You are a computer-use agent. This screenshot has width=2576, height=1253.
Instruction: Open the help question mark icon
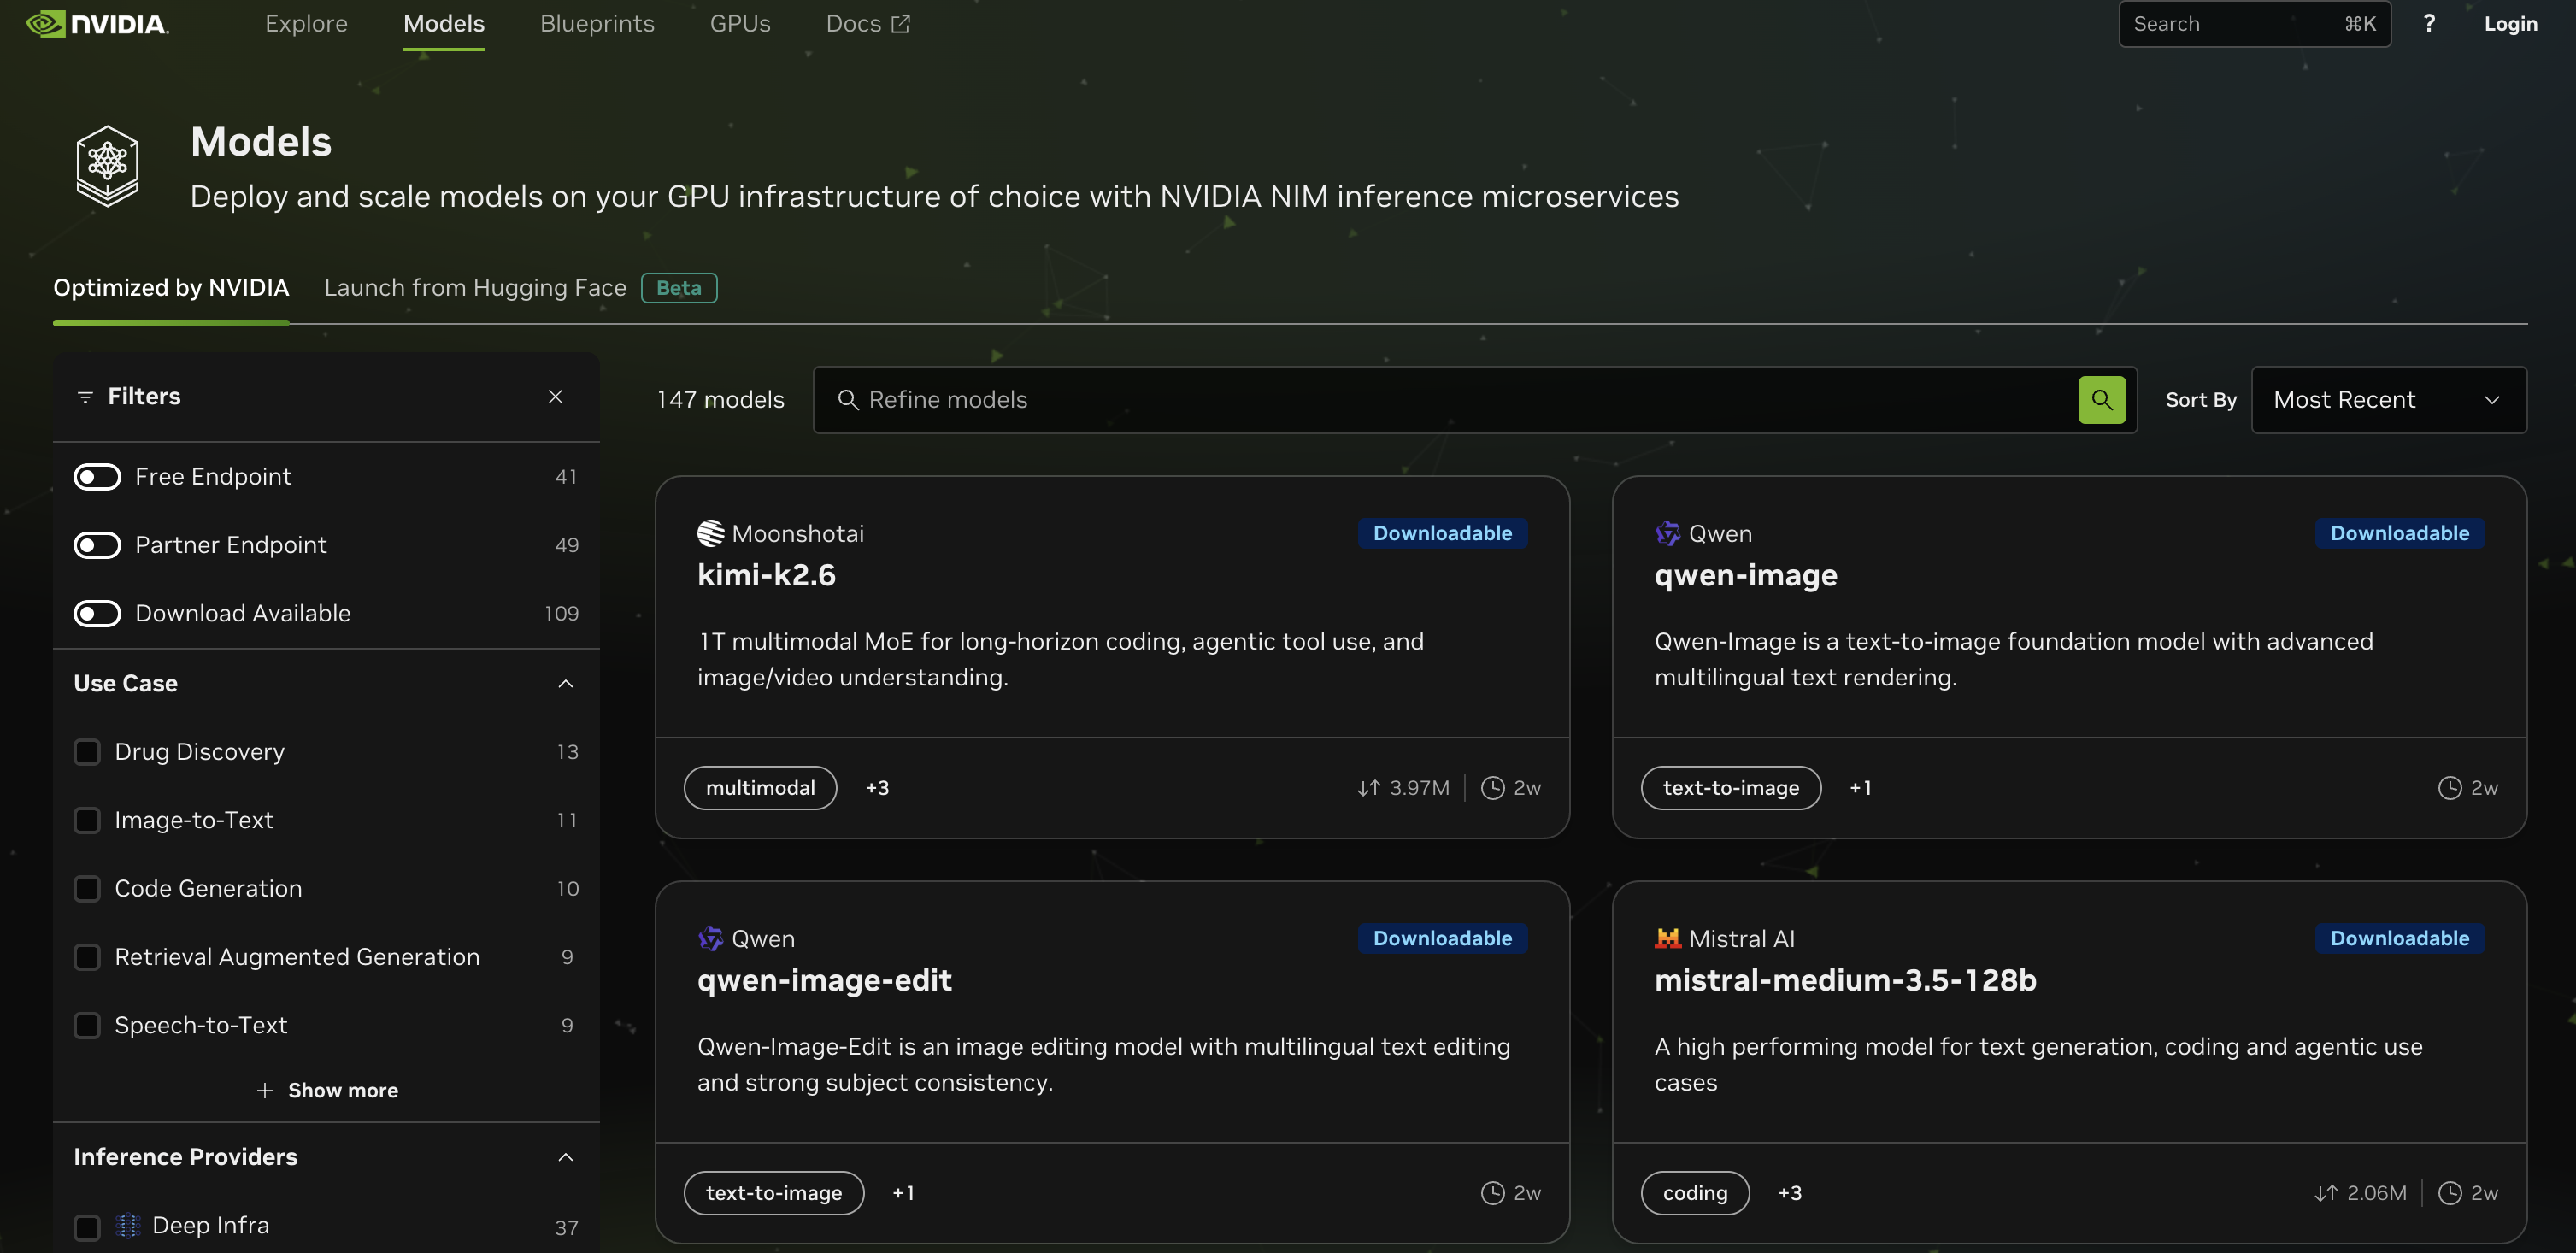(x=2429, y=24)
